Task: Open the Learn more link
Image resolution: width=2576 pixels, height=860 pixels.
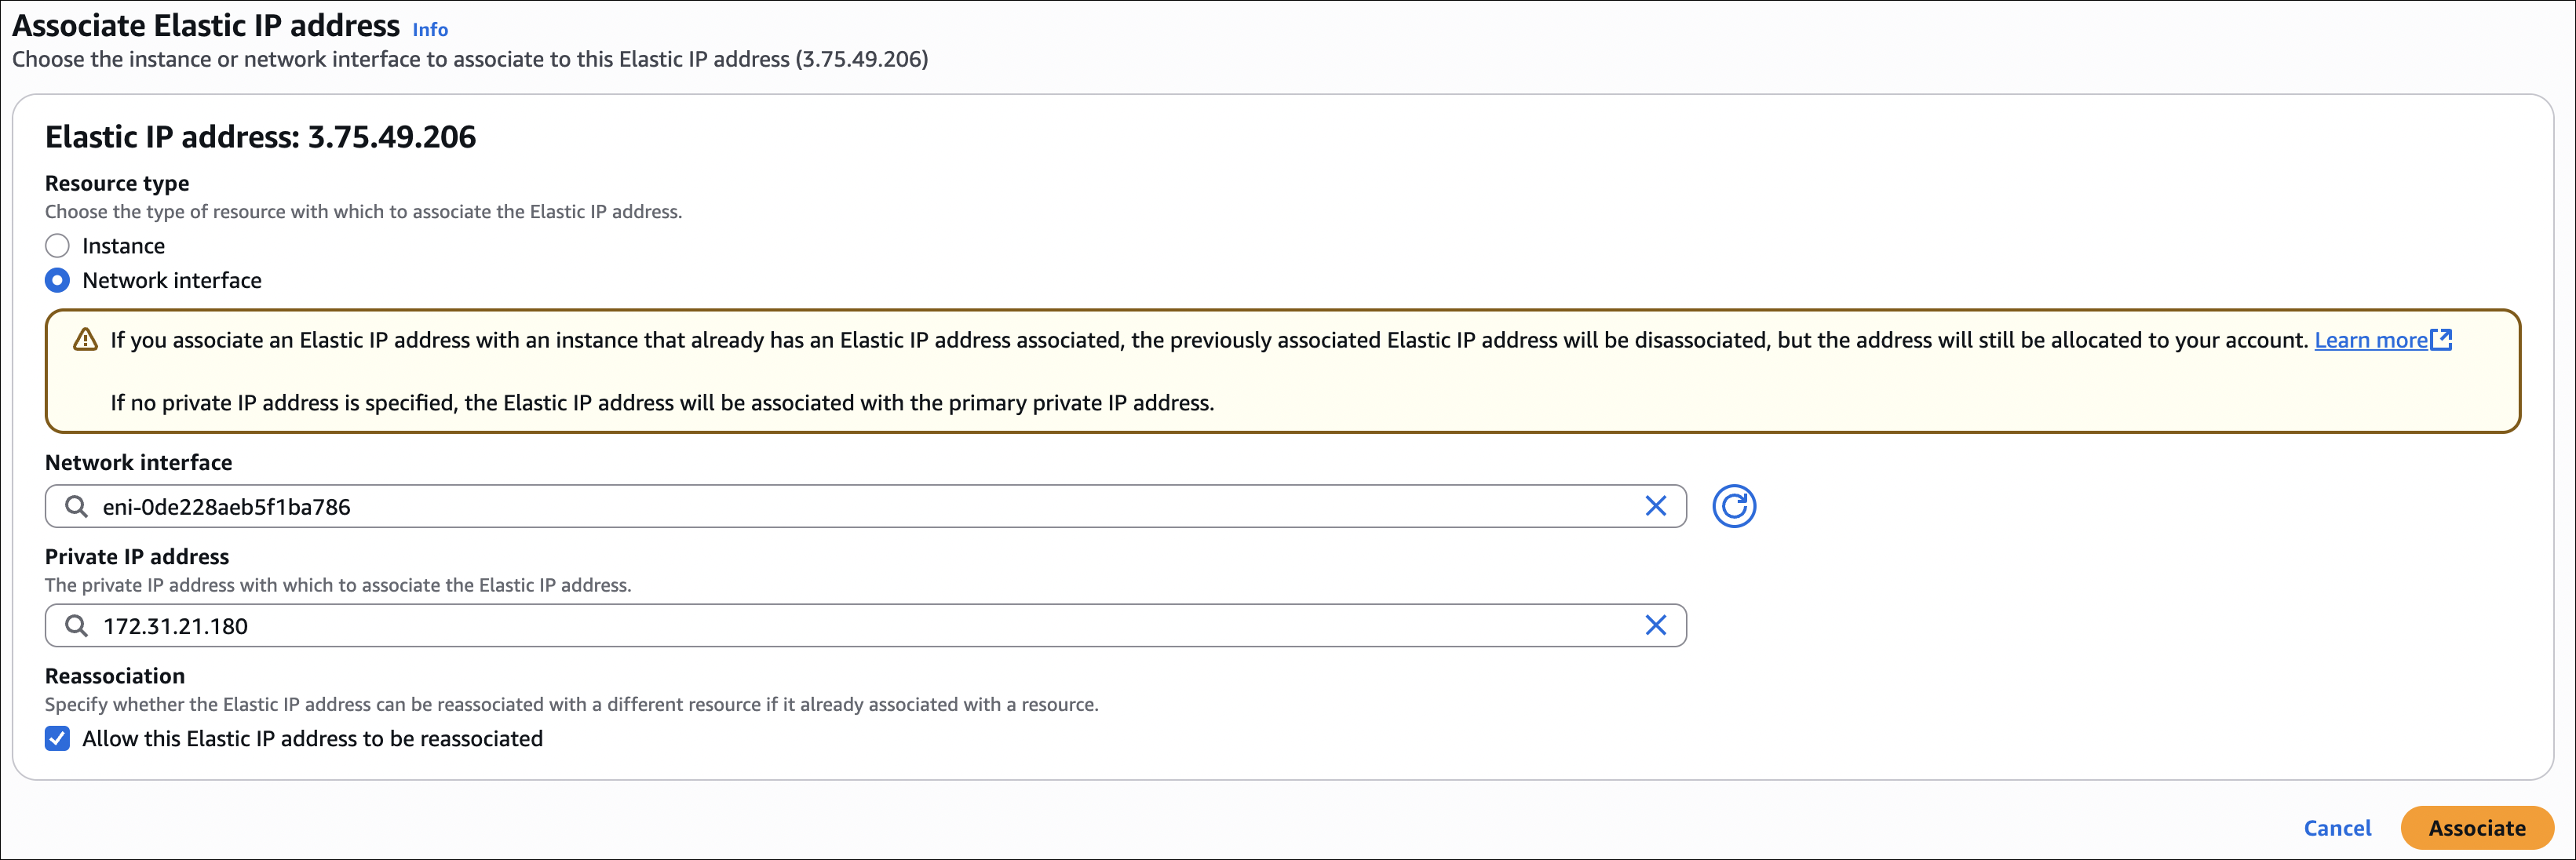Action: (2370, 340)
